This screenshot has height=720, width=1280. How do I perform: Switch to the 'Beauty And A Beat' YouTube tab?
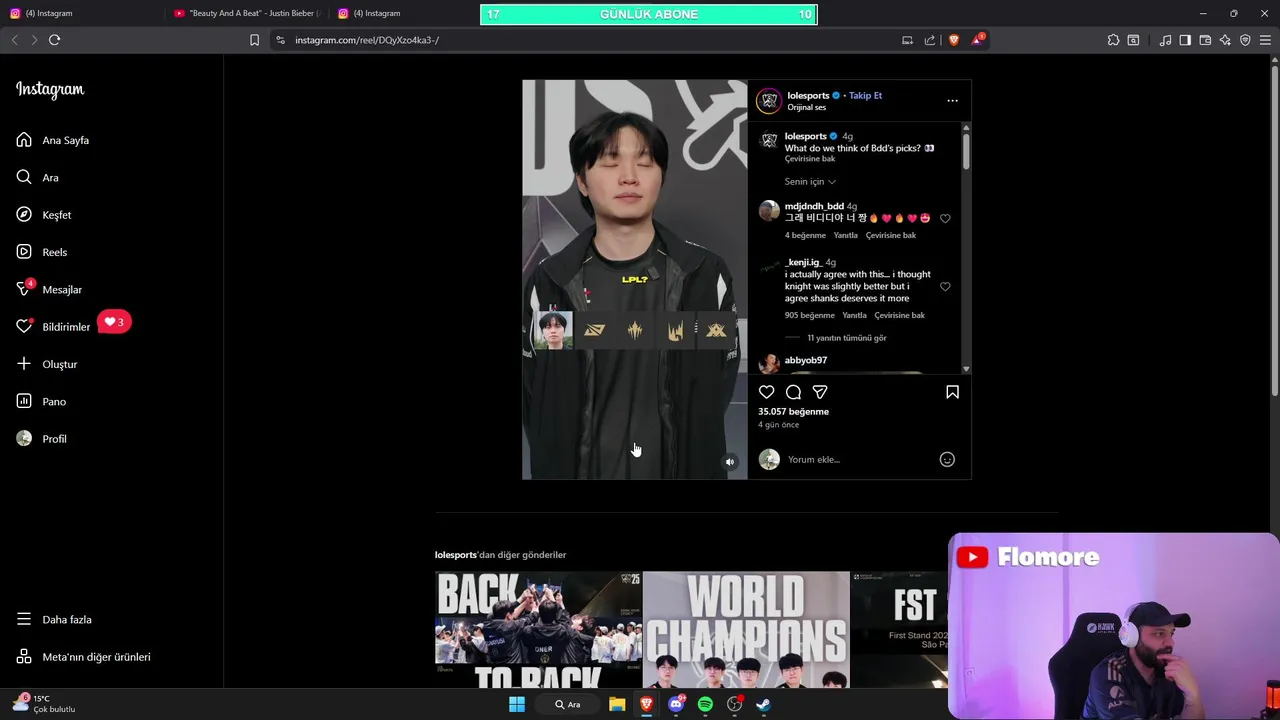click(245, 13)
